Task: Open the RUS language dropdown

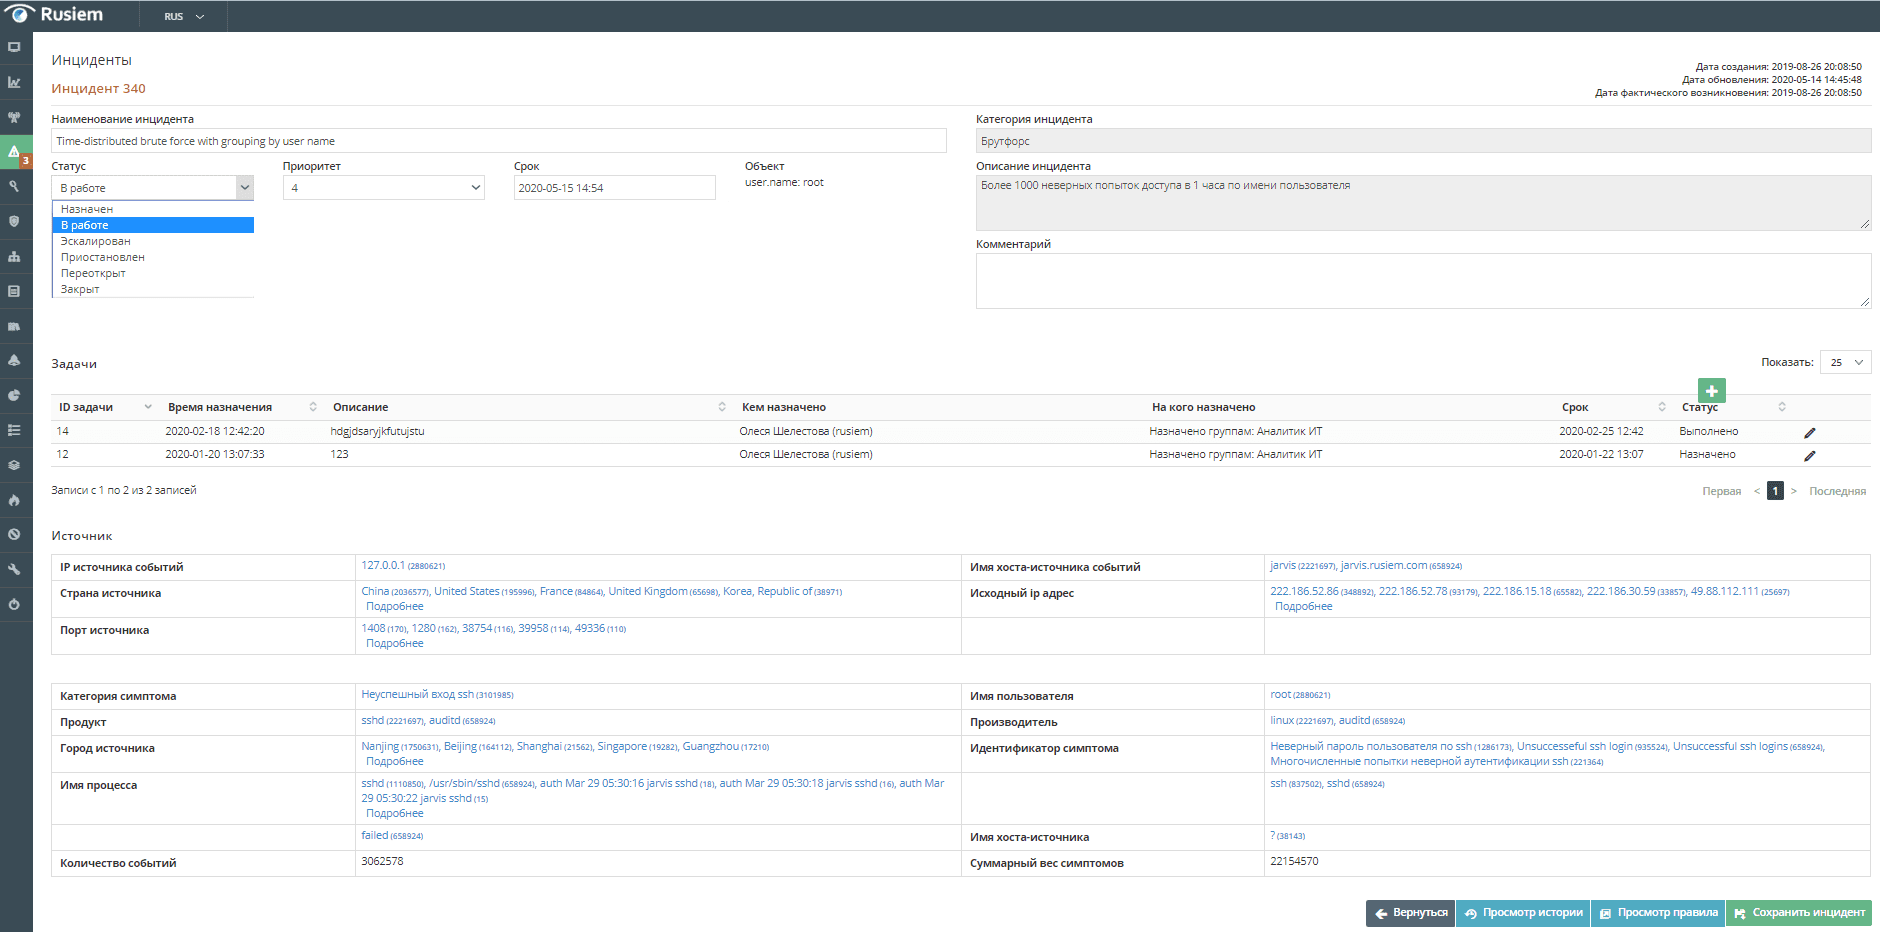Action: 184,16
